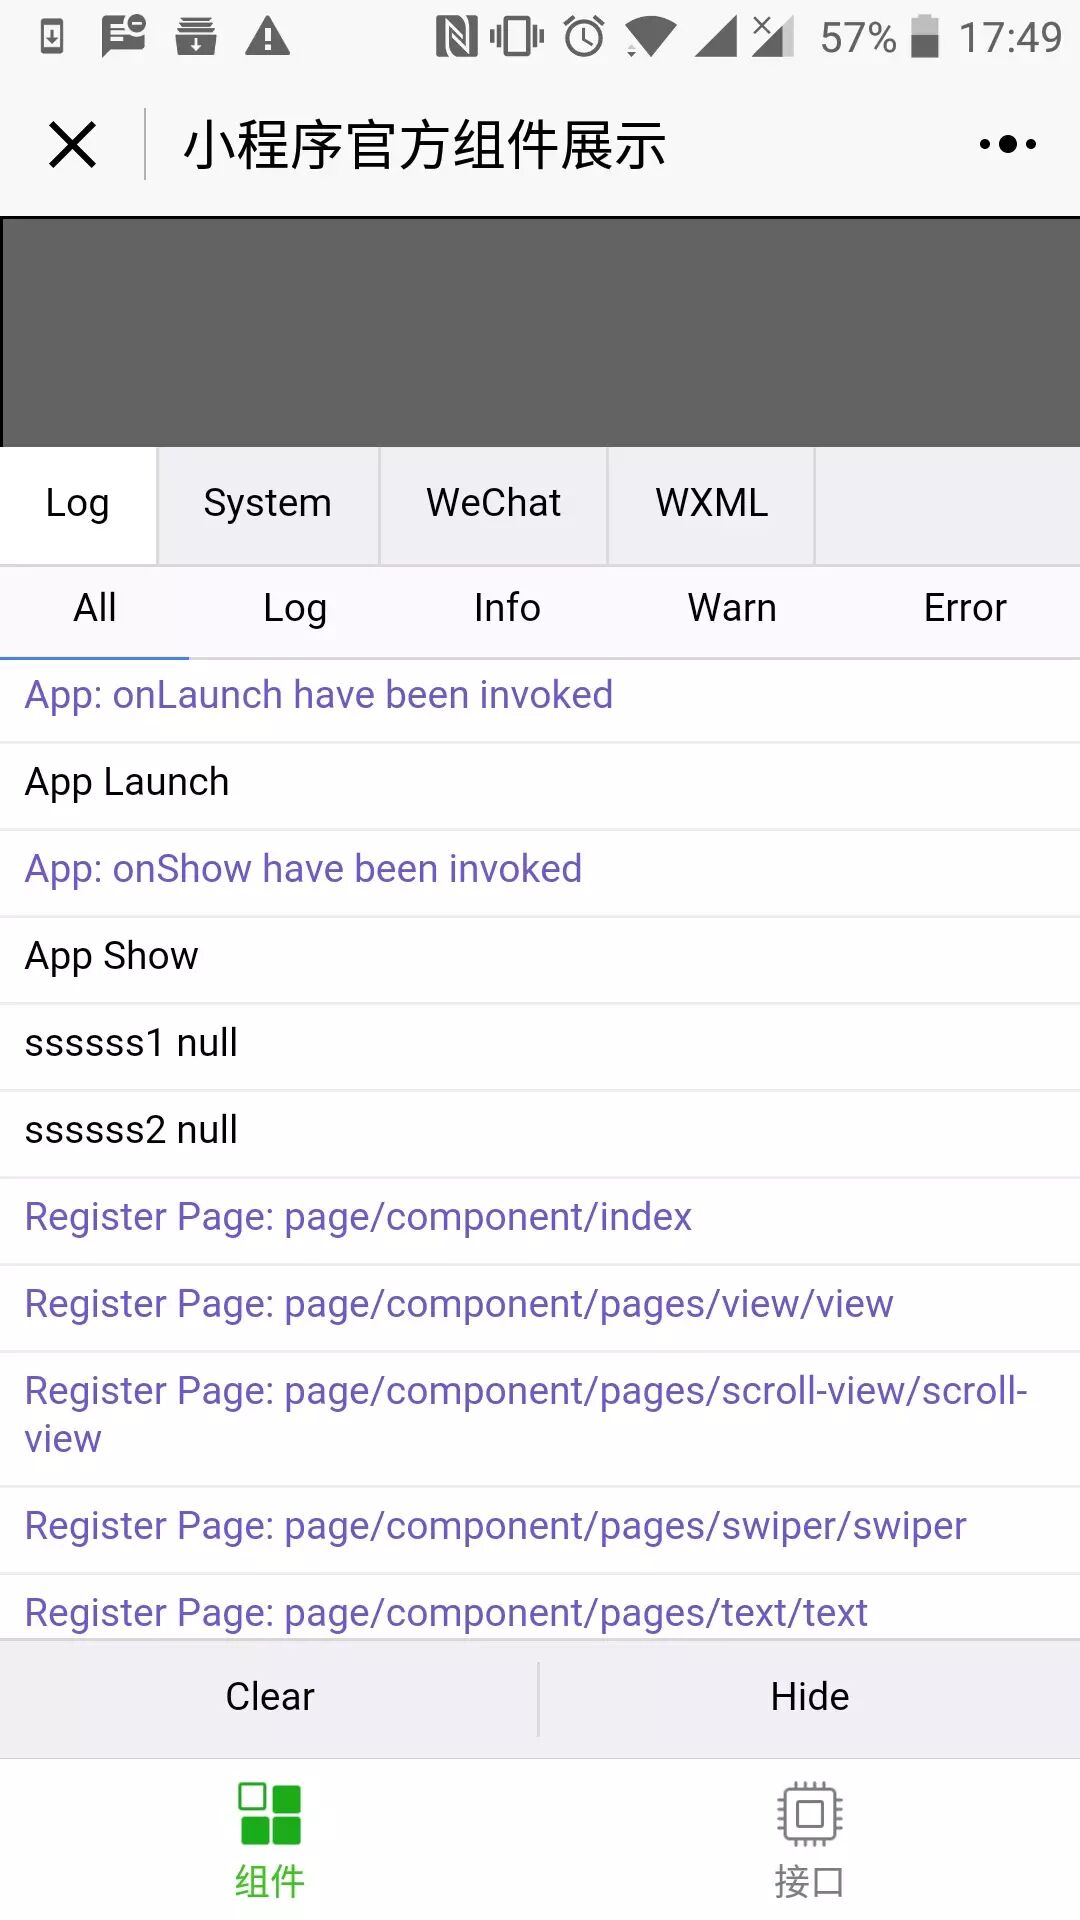Switch to the WeChat tab

coord(494,504)
